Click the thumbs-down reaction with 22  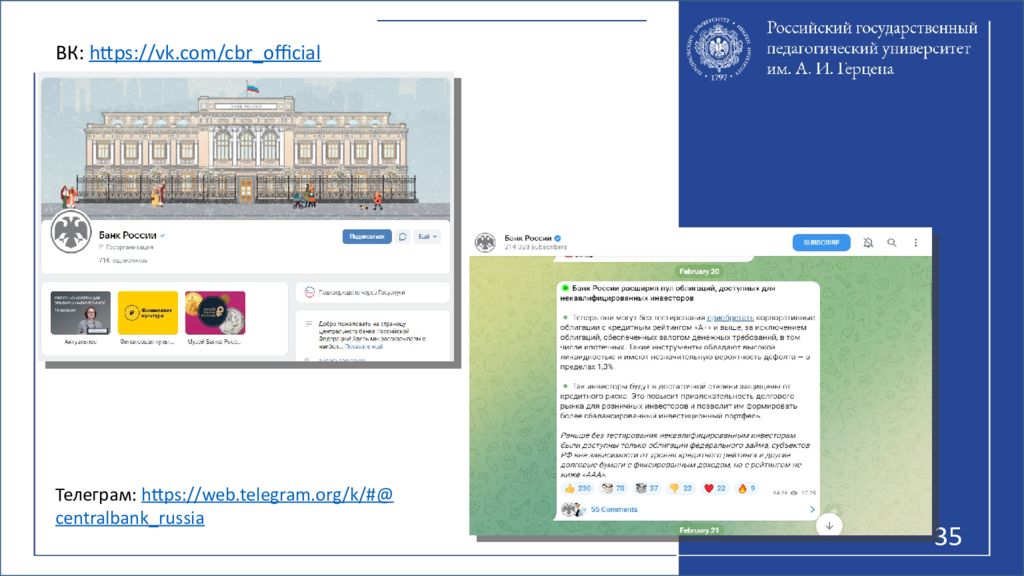tap(681, 488)
